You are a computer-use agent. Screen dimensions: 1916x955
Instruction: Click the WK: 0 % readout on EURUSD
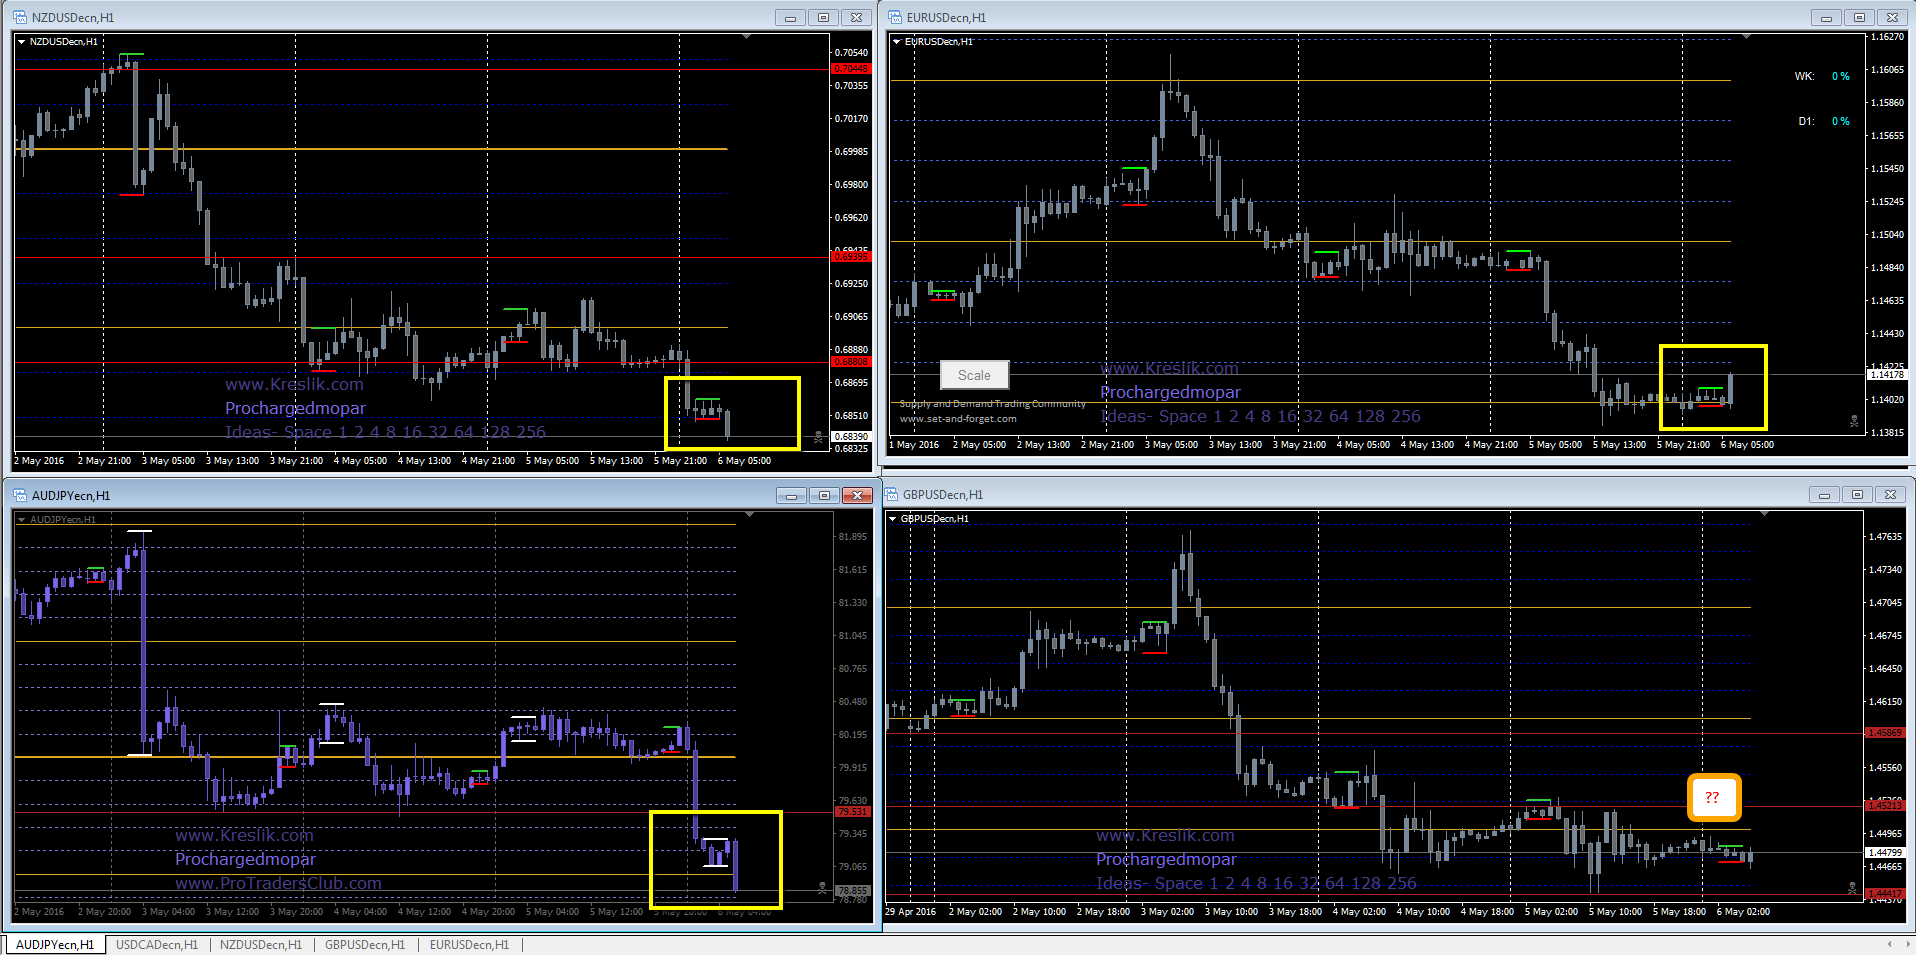pos(1822,76)
